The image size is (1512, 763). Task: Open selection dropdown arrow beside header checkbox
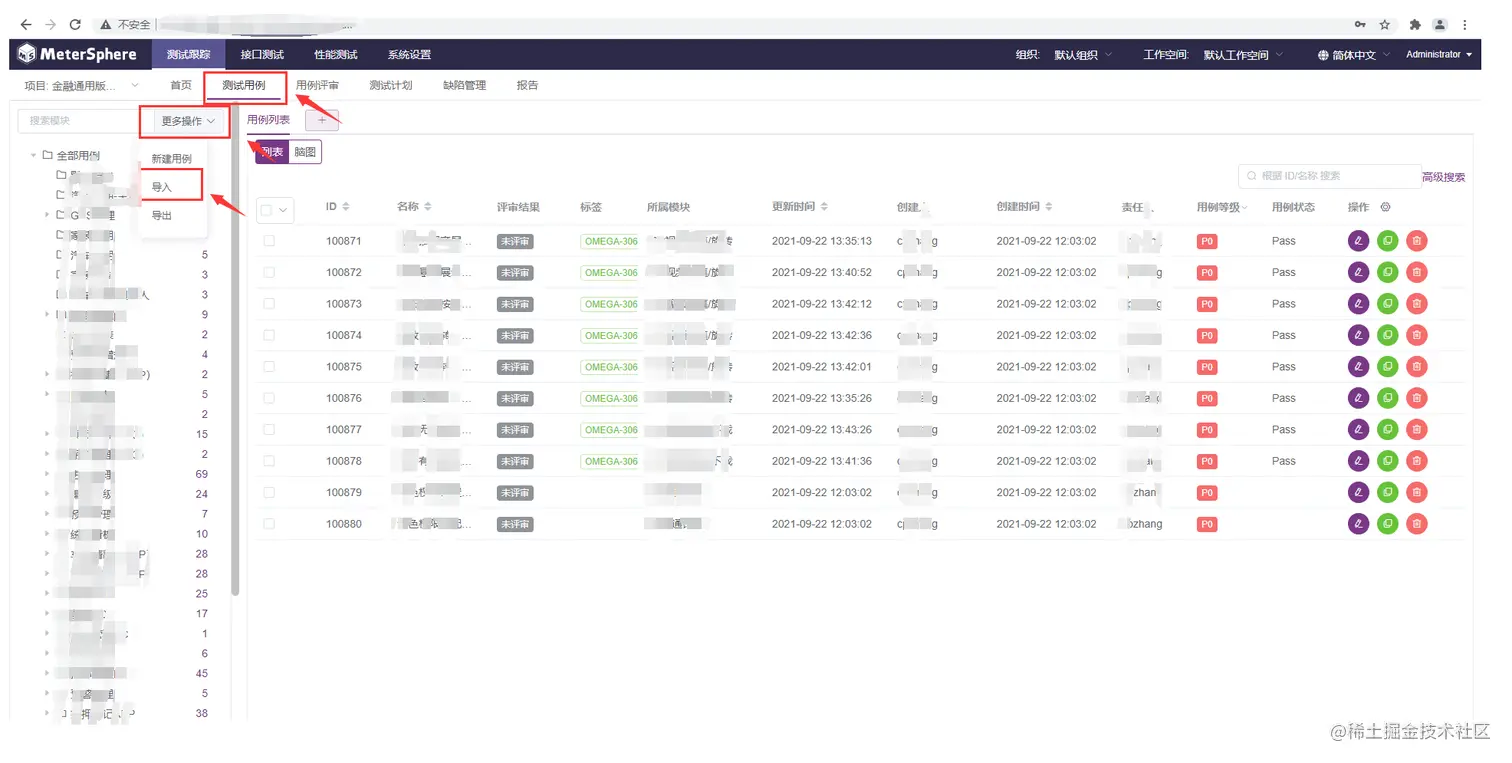click(x=283, y=210)
